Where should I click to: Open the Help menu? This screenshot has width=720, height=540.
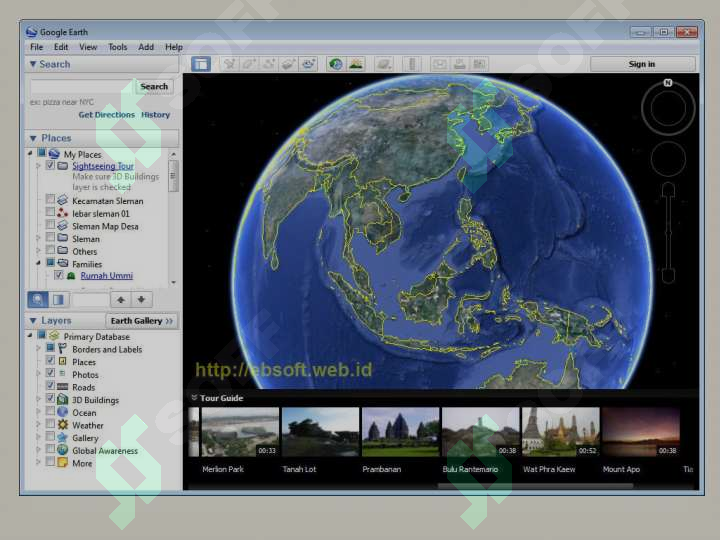(174, 47)
